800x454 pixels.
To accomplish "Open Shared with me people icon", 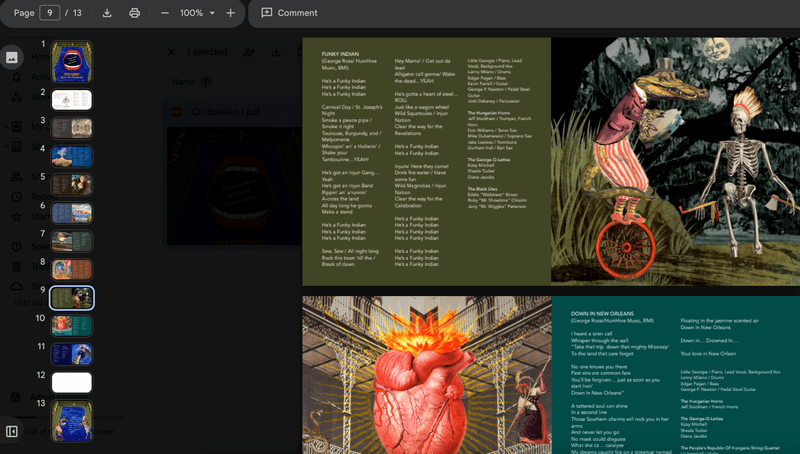I will pyautogui.click(x=16, y=176).
